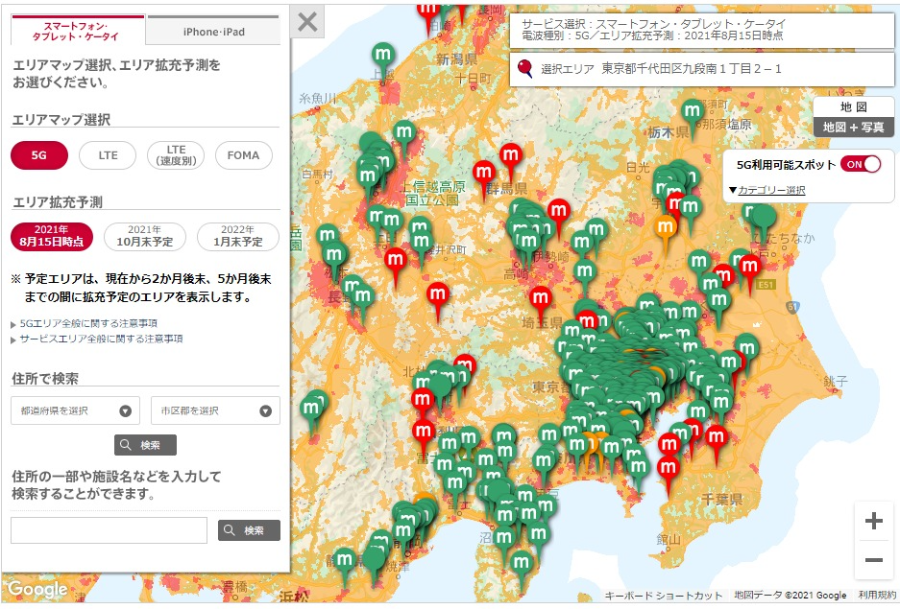Click the サービス選択 info box text
Image resolution: width=900 pixels, height=609 pixels.
coord(653,30)
